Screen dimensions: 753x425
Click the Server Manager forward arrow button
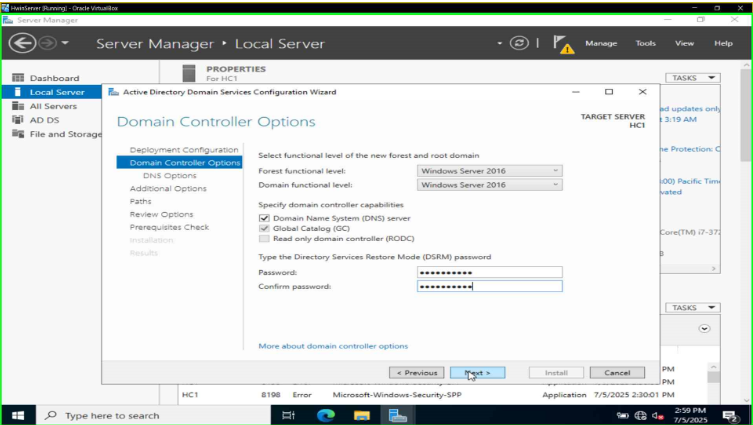(47, 43)
